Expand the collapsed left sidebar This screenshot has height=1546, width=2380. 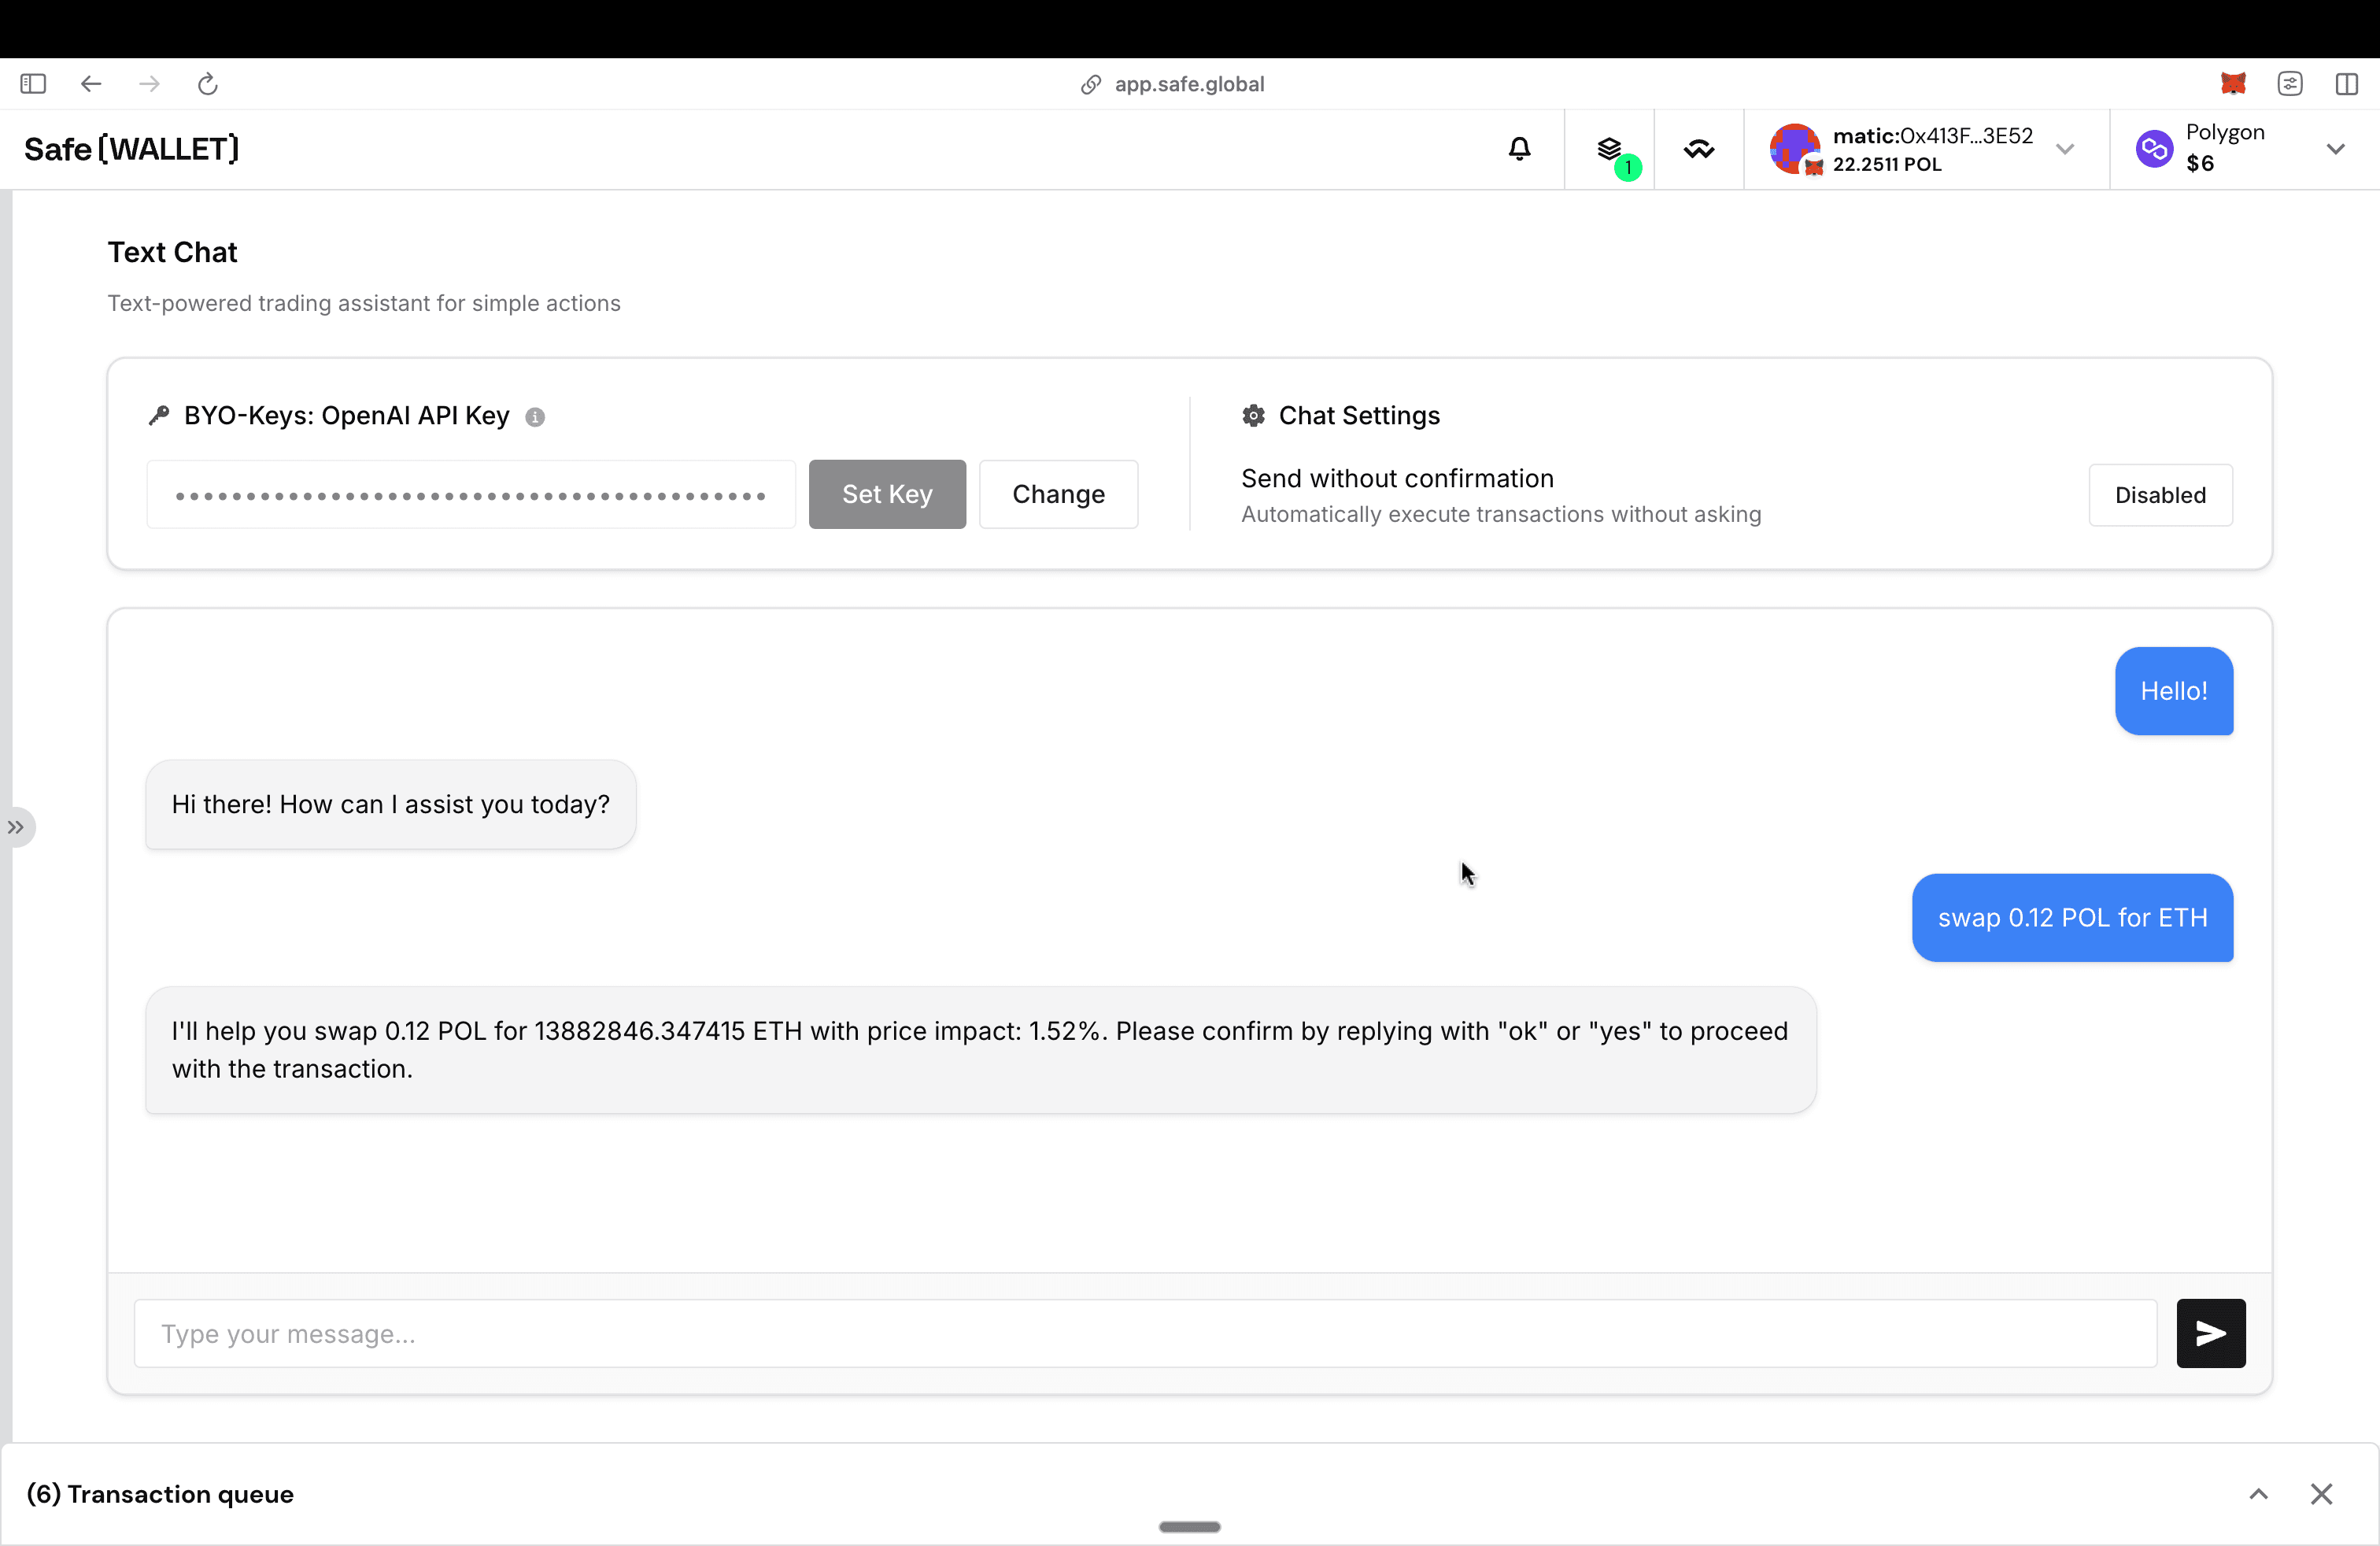coord(16,827)
